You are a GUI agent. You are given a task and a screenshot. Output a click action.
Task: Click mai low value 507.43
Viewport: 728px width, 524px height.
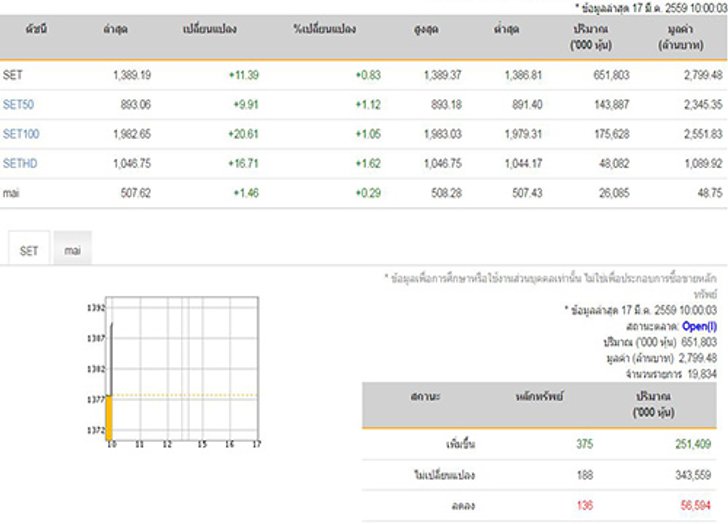(527, 193)
